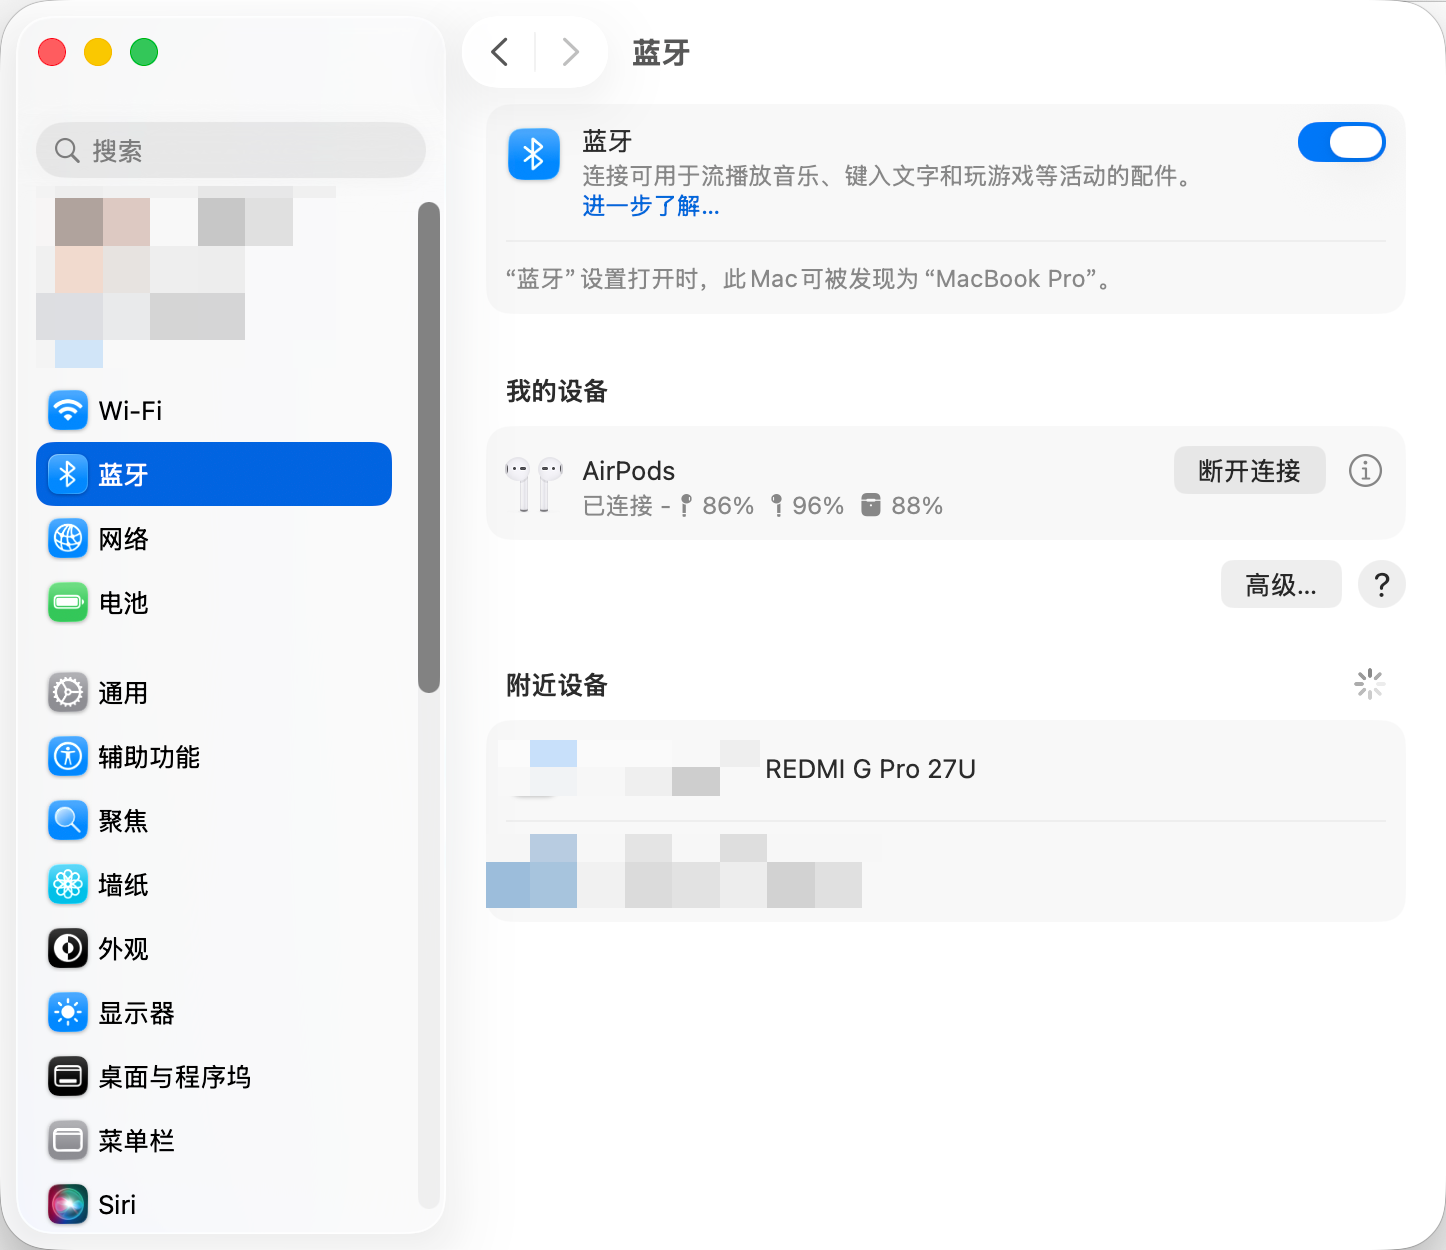
Task: Select the 聚焦 magnifier icon
Action: click(x=68, y=820)
